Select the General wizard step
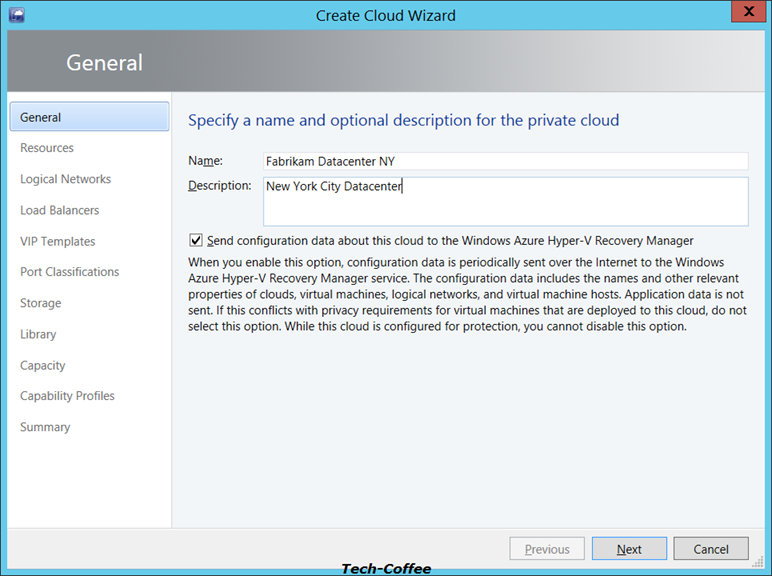Image resolution: width=772 pixels, height=576 pixels. point(89,117)
